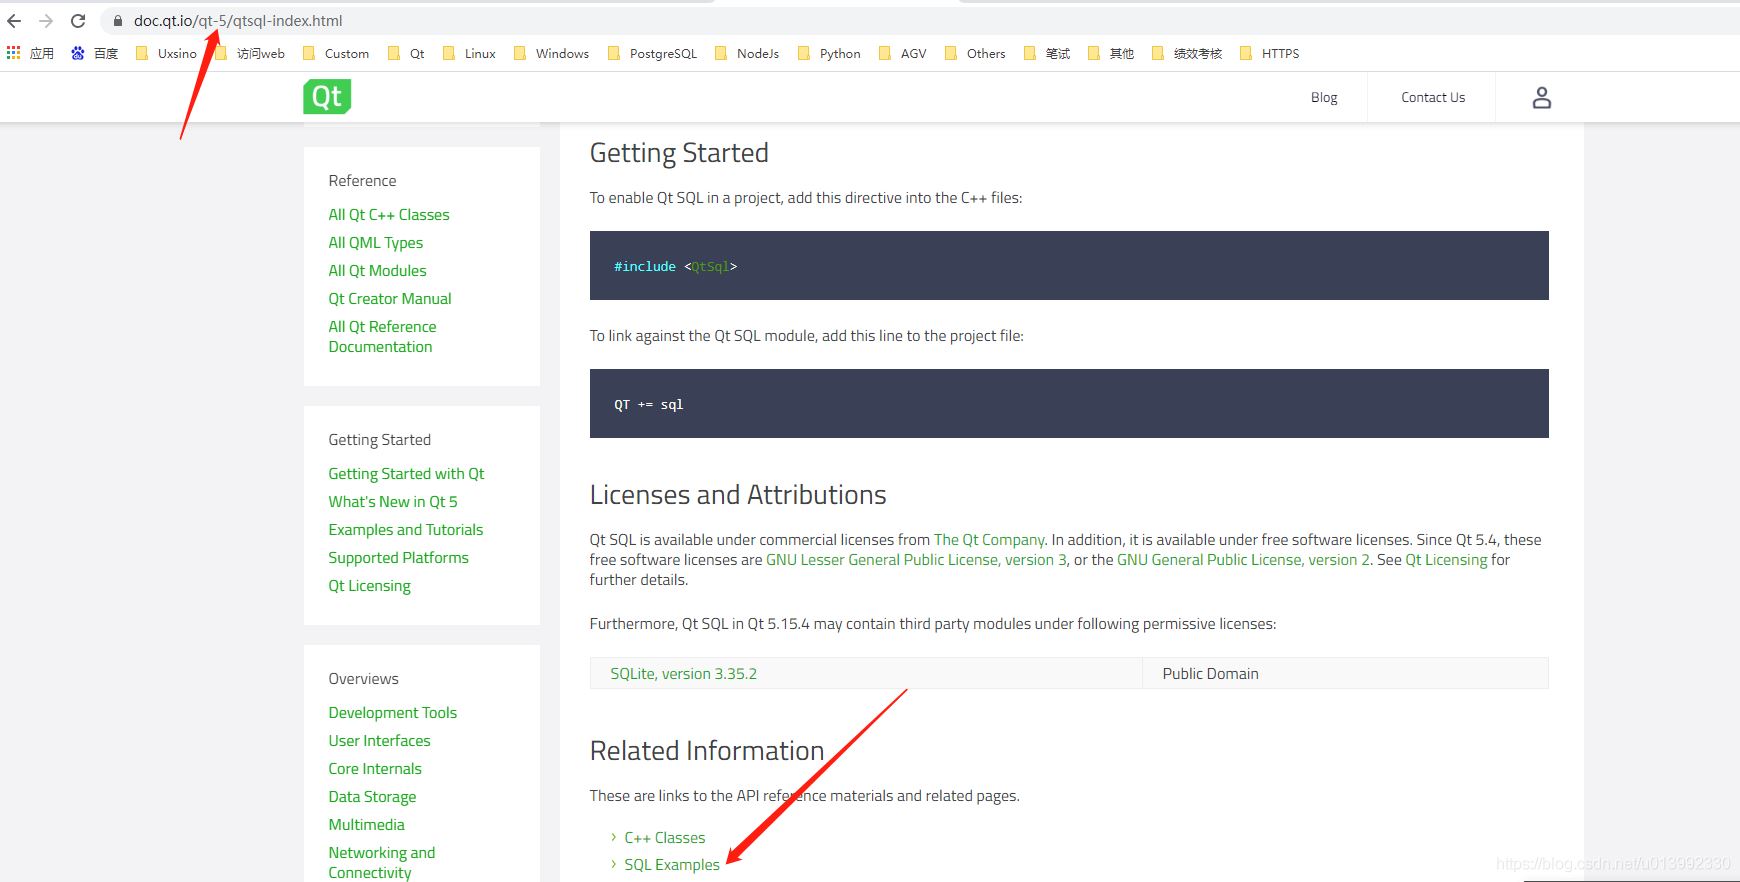Open the Qt bookmark folder

[x=406, y=53]
